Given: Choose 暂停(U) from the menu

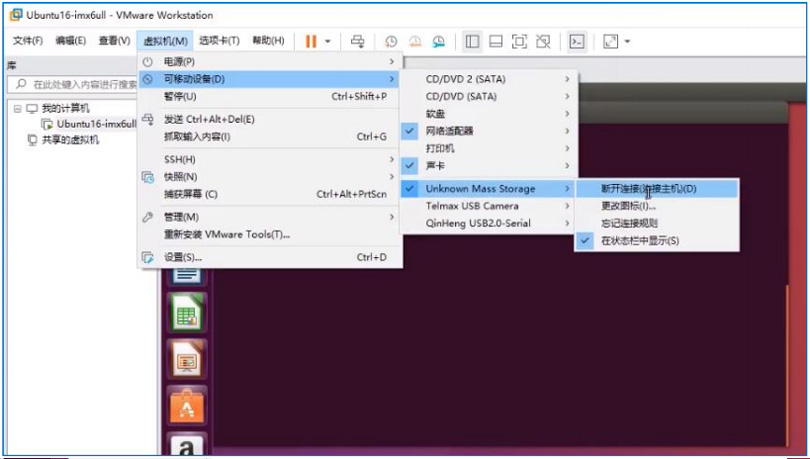Looking at the screenshot, I should pyautogui.click(x=270, y=97).
